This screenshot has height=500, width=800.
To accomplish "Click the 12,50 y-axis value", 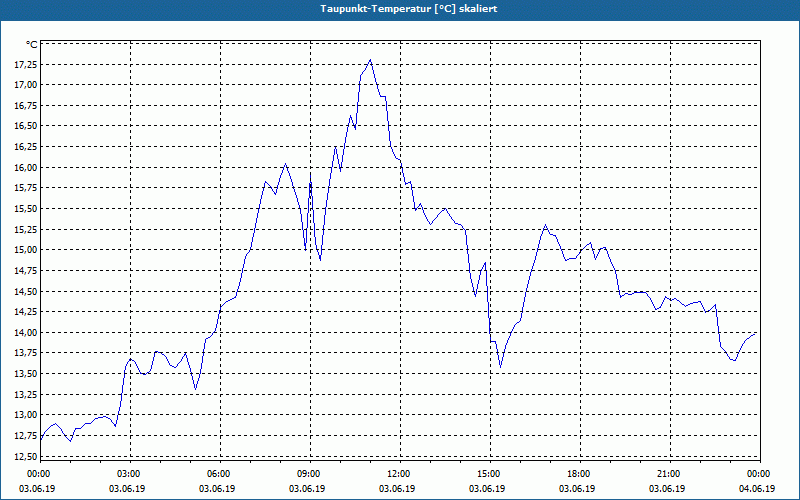I will pyautogui.click(x=27, y=456).
